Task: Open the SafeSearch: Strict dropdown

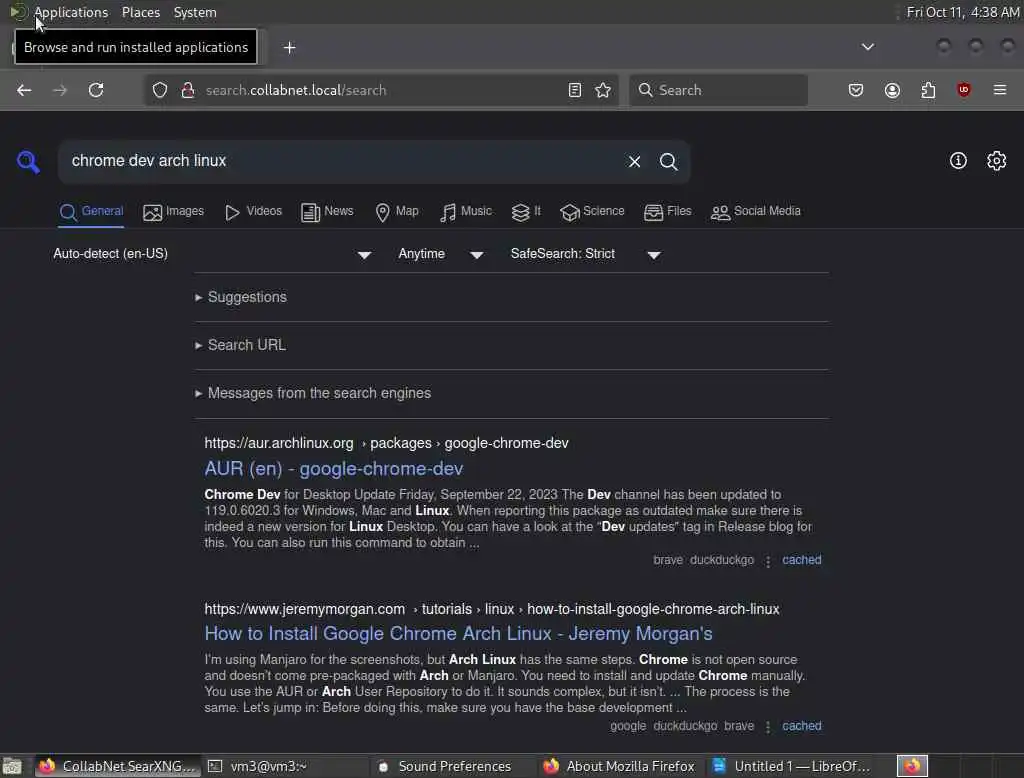Action: coord(585,254)
